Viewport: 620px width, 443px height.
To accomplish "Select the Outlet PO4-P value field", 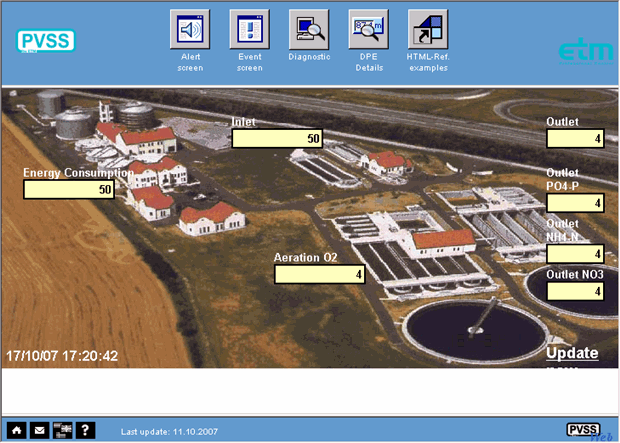I will (575, 203).
